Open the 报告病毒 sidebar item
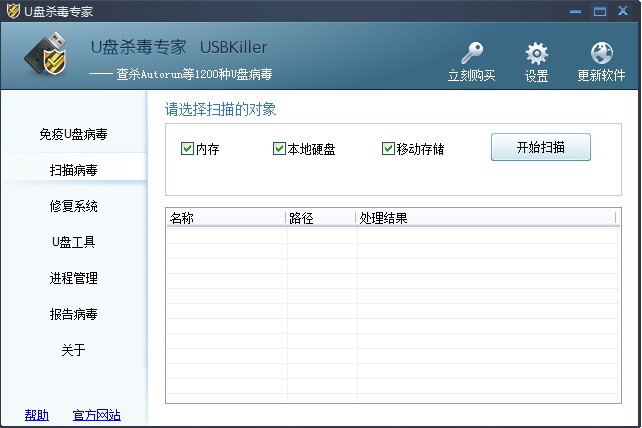The height and width of the screenshot is (428, 642). tap(73, 314)
